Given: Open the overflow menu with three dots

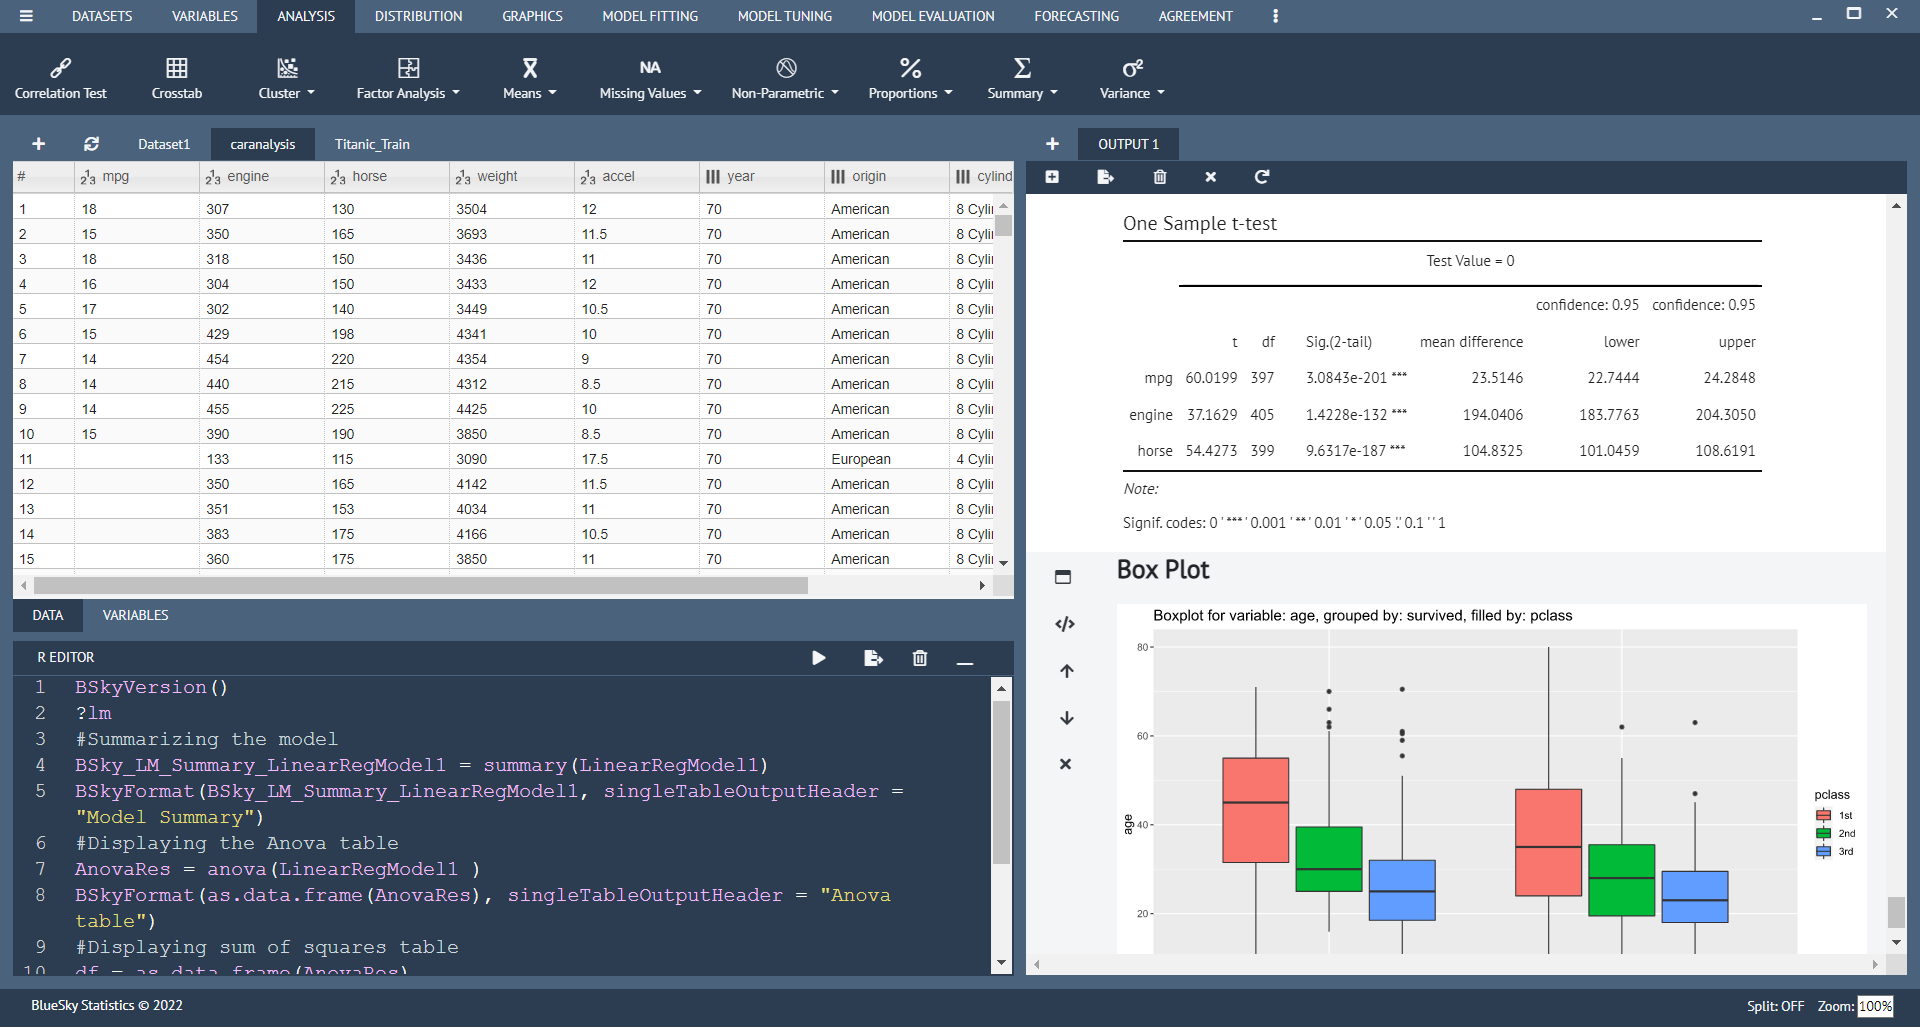Looking at the screenshot, I should [1275, 16].
